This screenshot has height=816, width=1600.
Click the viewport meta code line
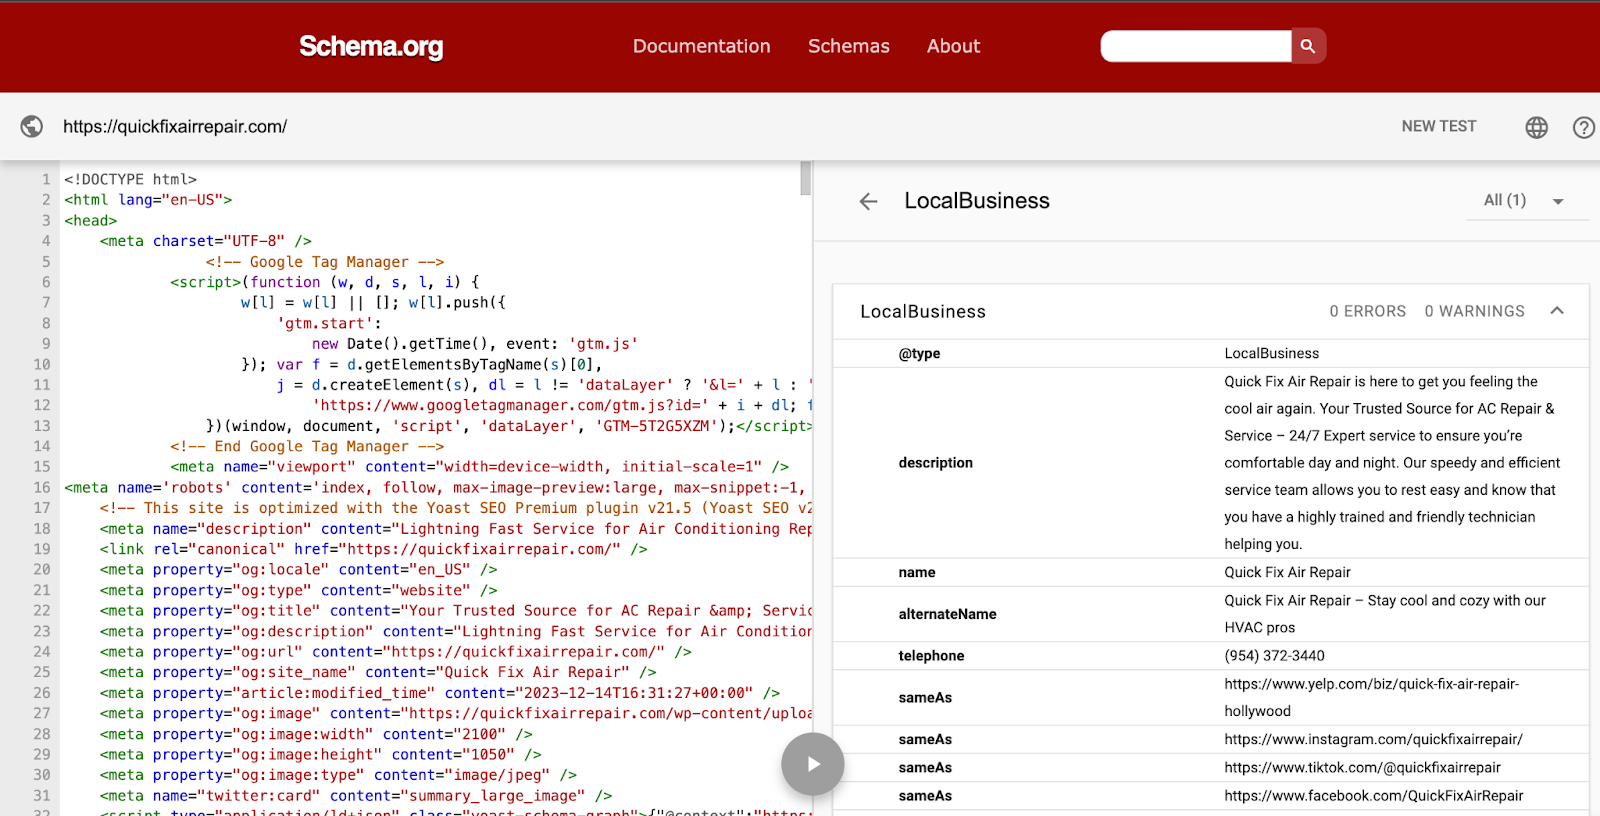[479, 467]
